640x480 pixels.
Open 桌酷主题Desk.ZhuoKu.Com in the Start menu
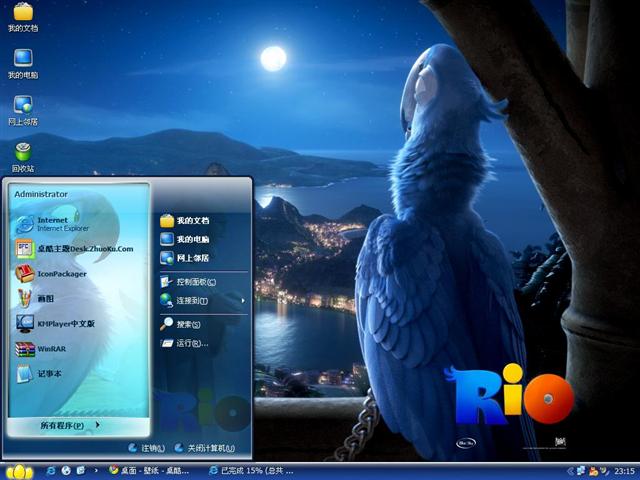[74, 249]
